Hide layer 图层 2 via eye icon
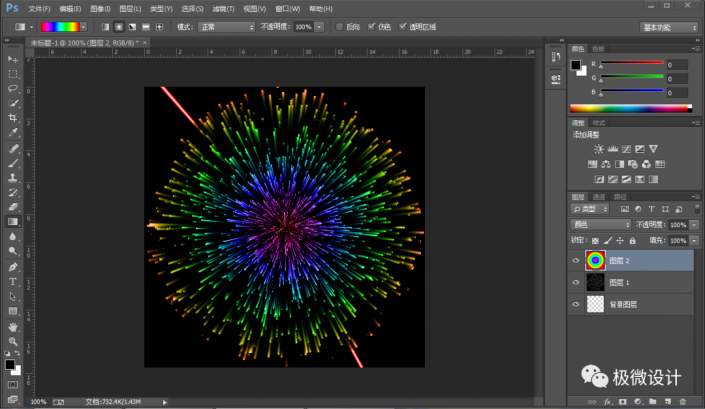This screenshot has width=705, height=409. 575,260
